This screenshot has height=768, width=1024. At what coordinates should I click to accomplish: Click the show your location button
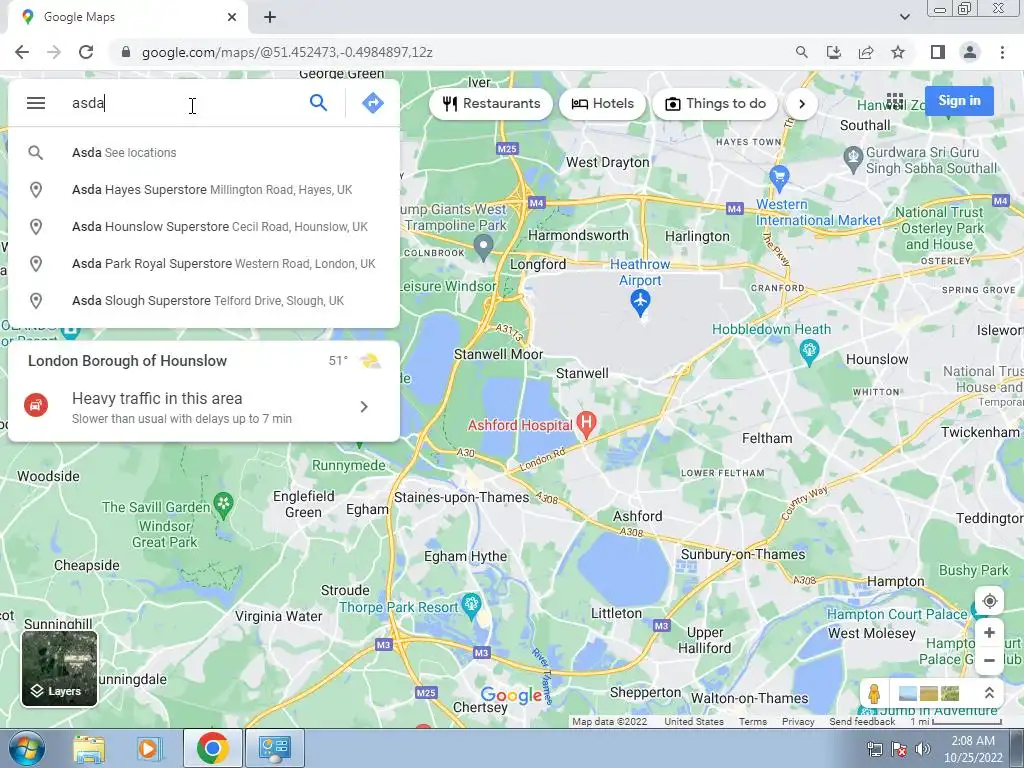[989, 601]
